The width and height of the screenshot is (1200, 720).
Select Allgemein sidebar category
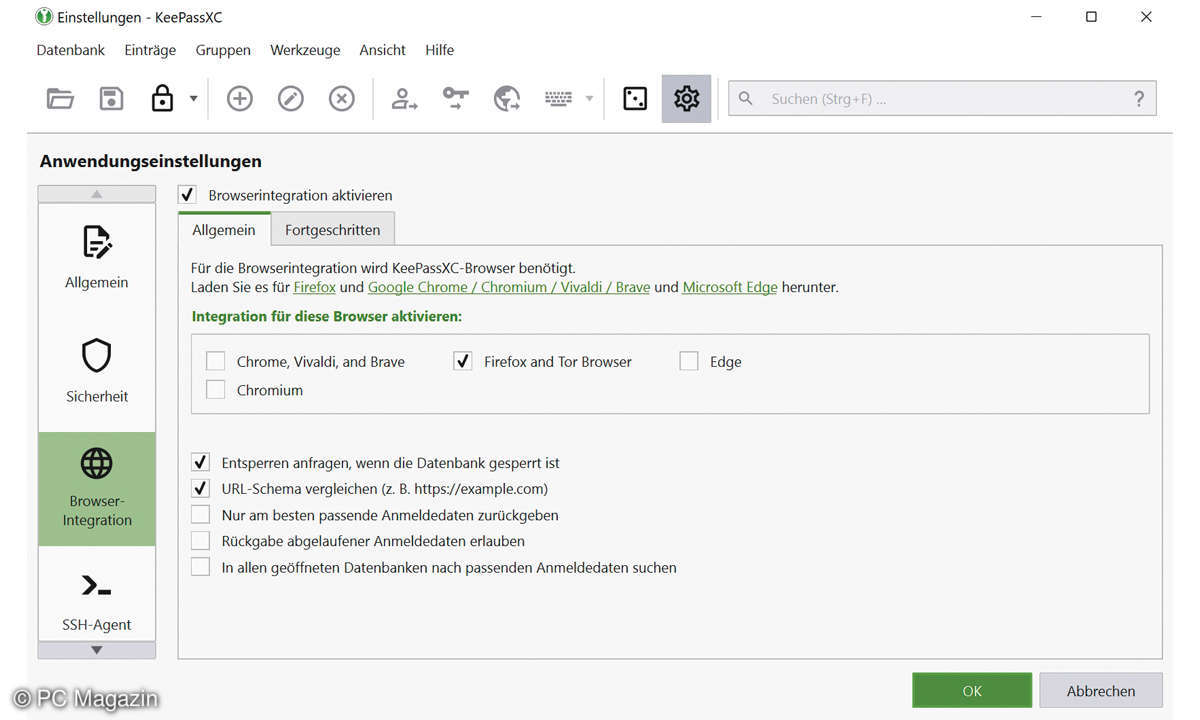pos(97,258)
